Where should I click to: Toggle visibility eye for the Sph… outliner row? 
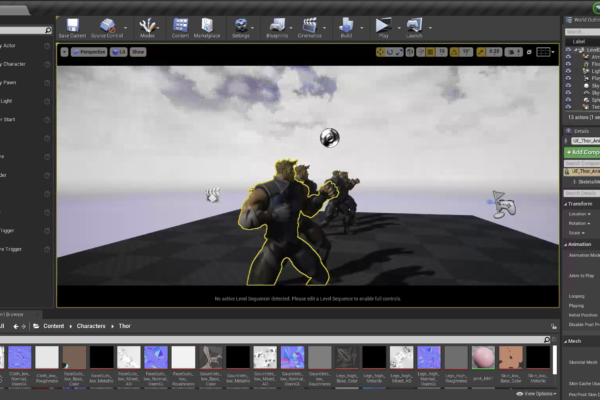tap(568, 100)
